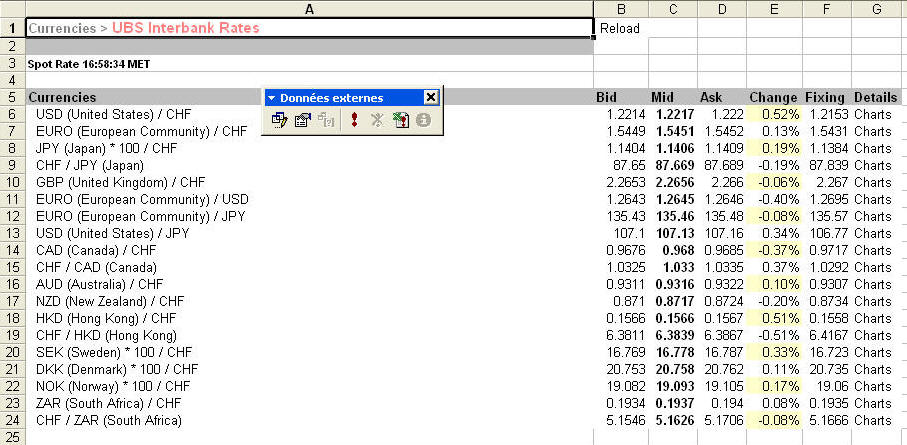Click Change value -0.37%
The width and height of the screenshot is (907, 445).
coord(779,250)
